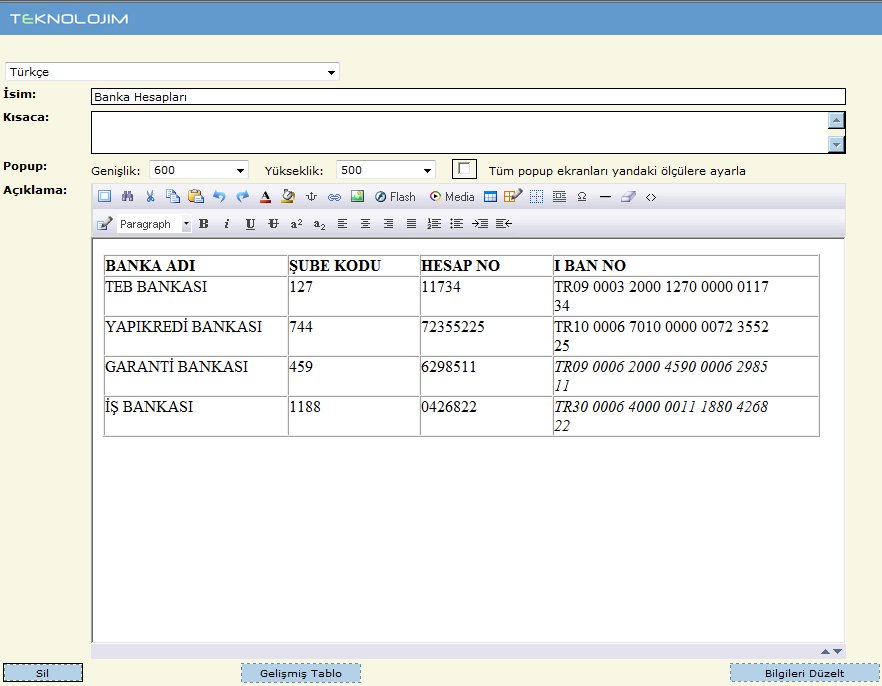Toggle underline formatting
The height and width of the screenshot is (686, 882).
click(250, 224)
